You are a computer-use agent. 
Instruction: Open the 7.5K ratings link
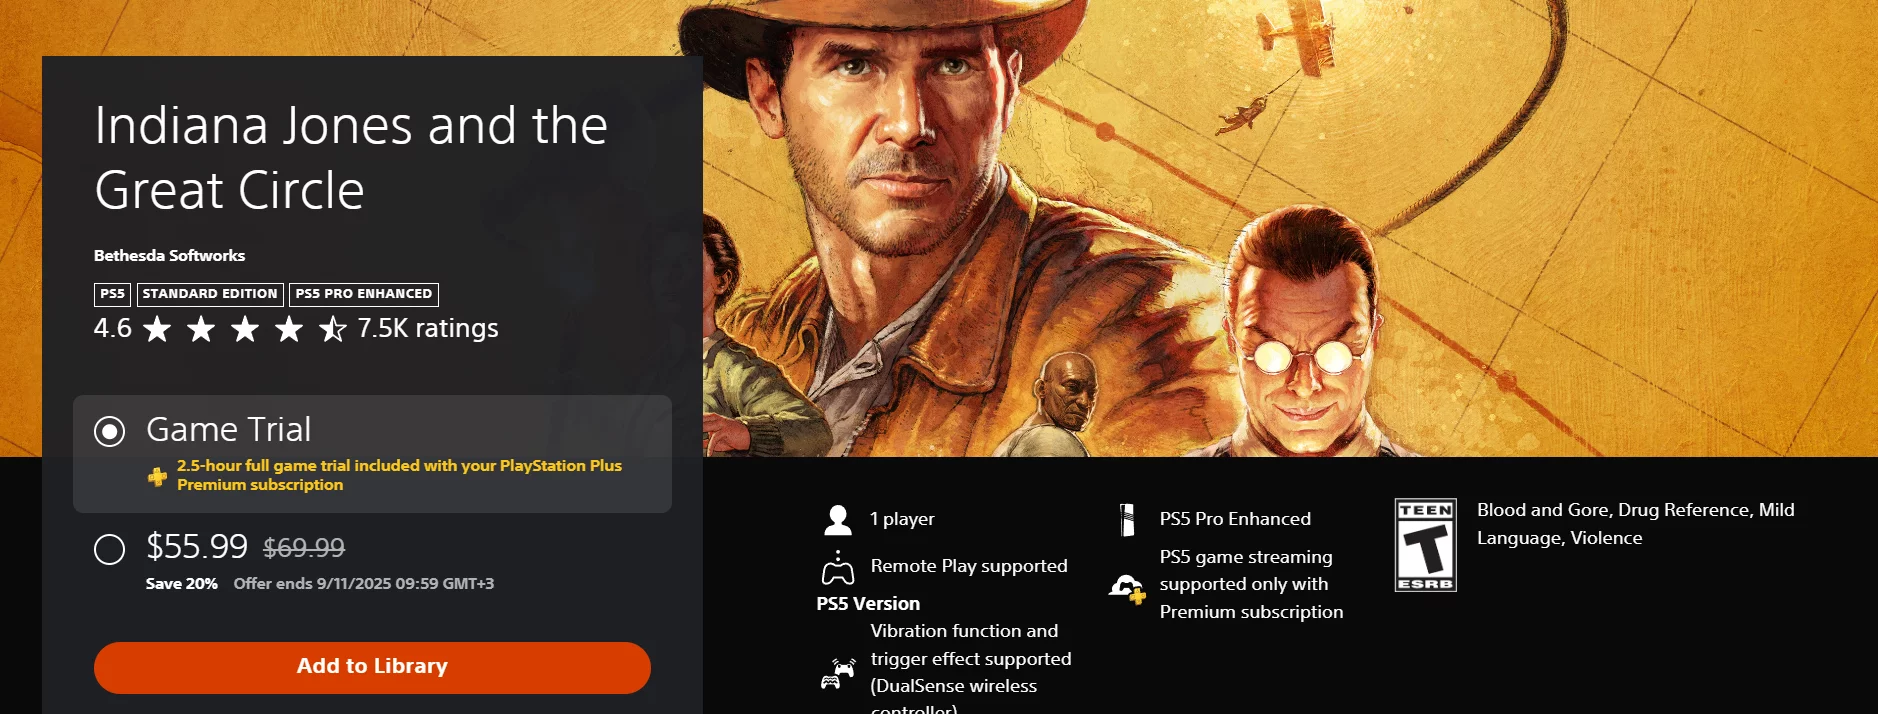pyautogui.click(x=428, y=328)
